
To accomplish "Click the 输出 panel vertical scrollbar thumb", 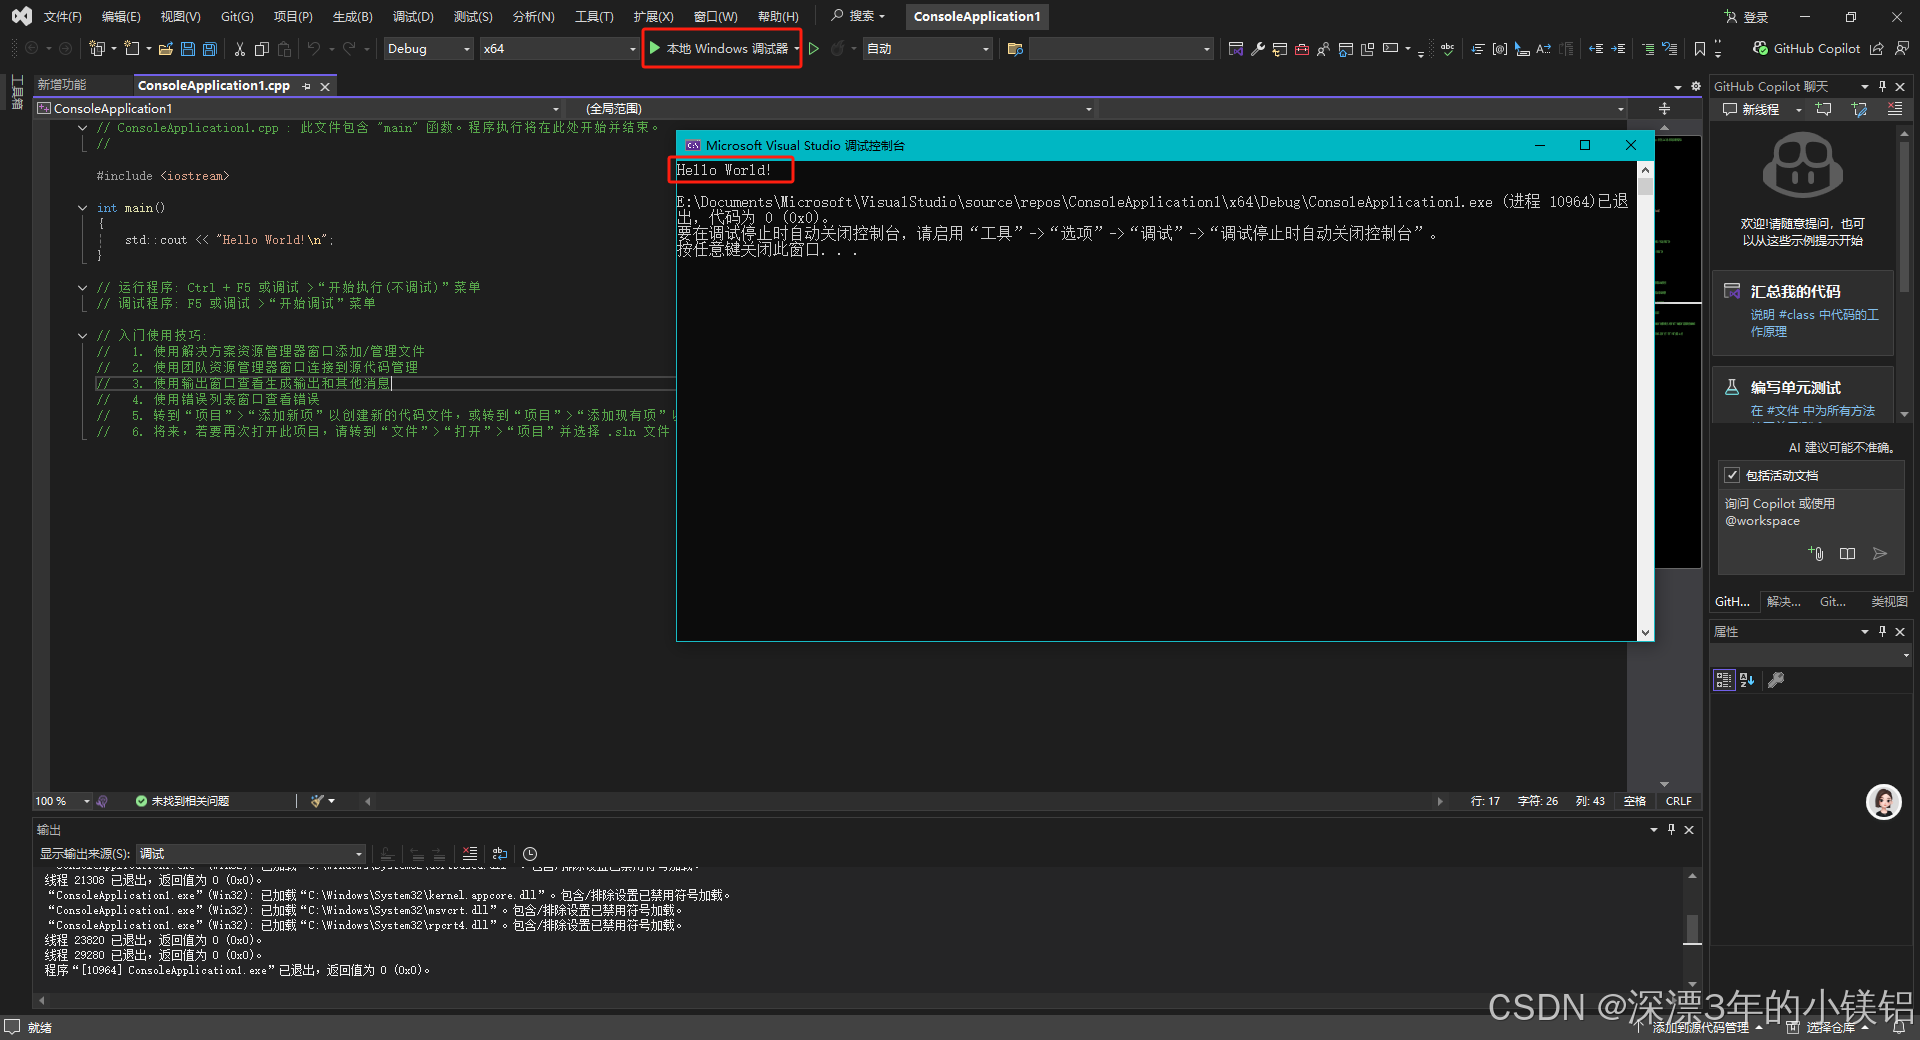I will click(x=1692, y=929).
